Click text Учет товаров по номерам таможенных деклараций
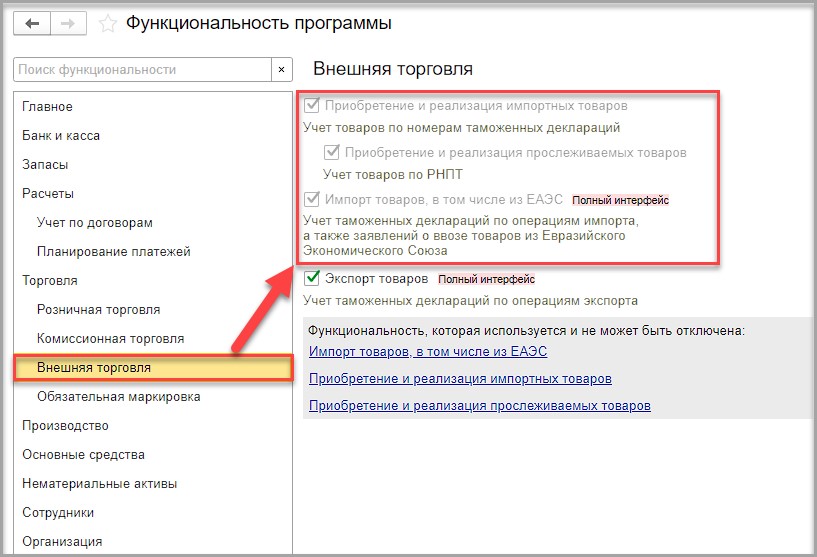Viewport: 817px width, 557px height. (x=462, y=128)
